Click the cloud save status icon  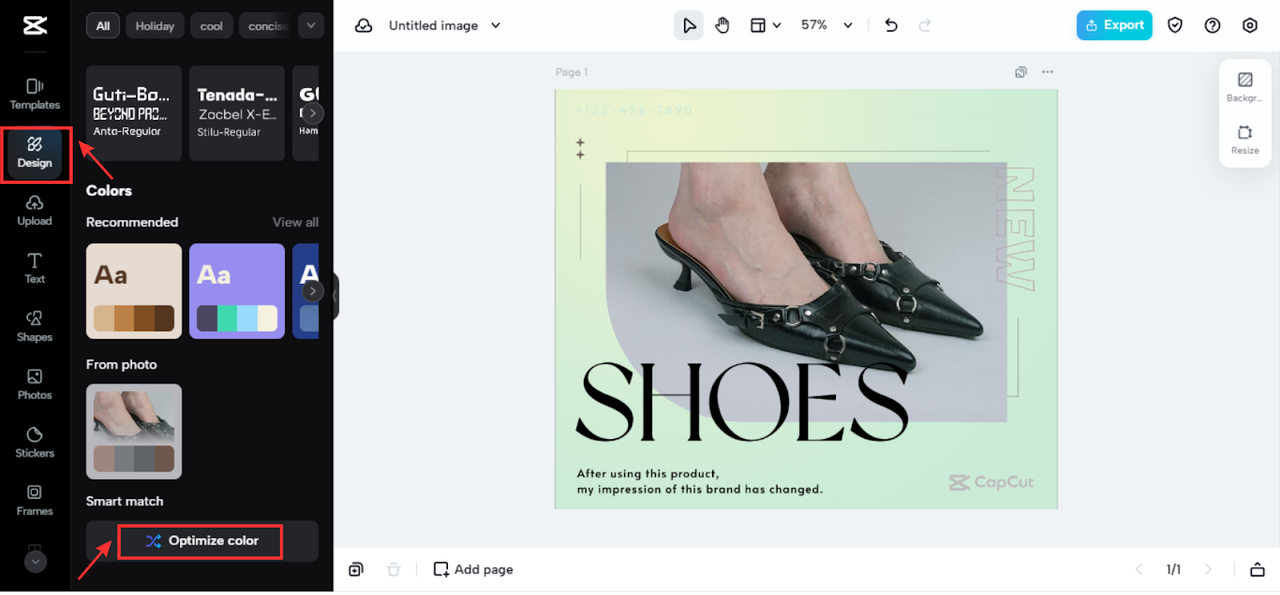[364, 26]
